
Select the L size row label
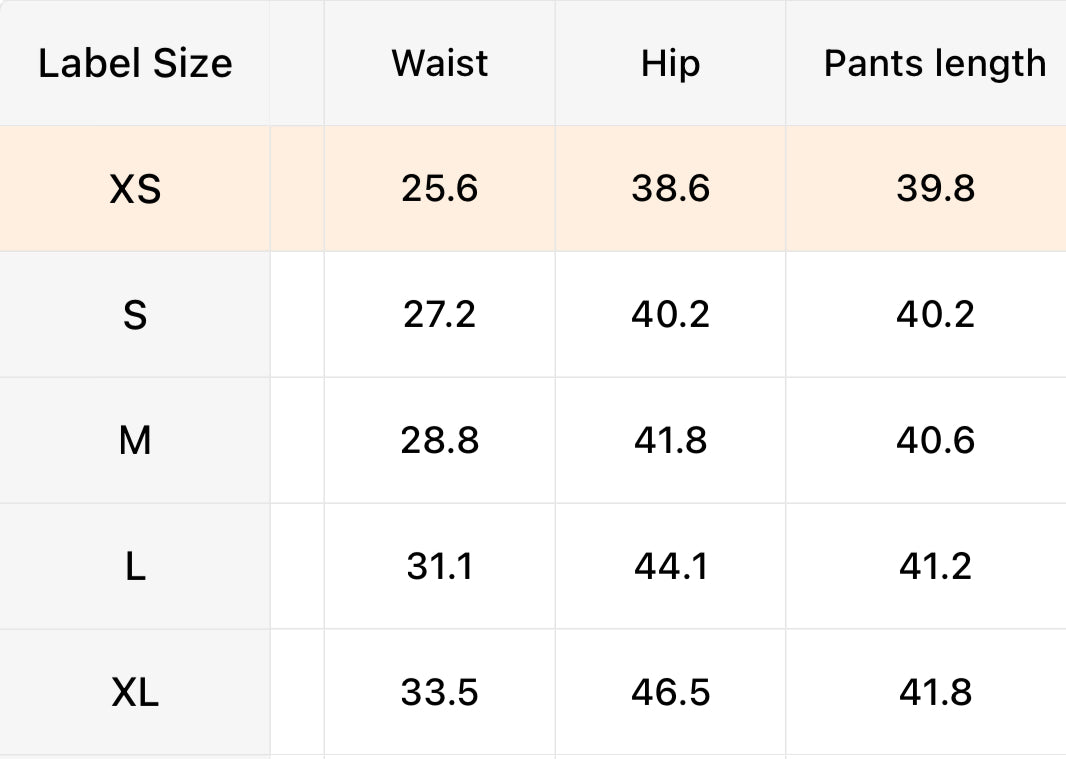click(135, 567)
